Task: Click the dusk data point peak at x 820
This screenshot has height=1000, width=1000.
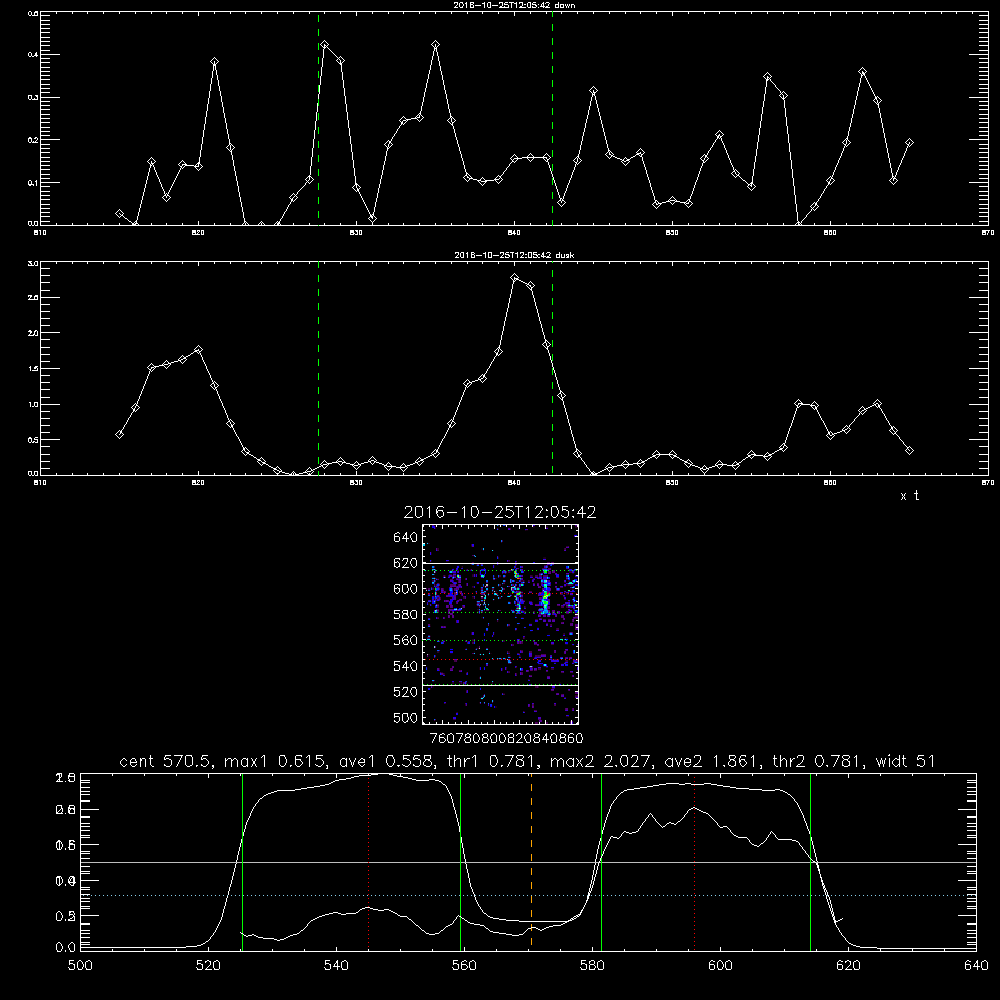Action: (198, 349)
